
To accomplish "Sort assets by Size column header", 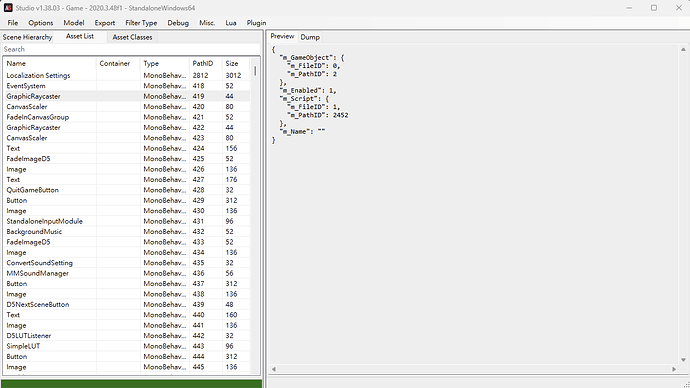I will coord(236,63).
